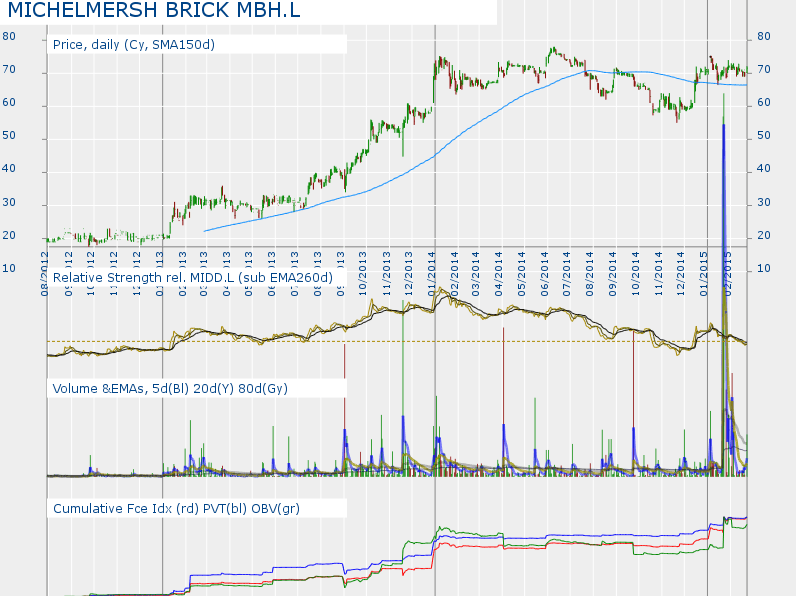Click the left axis value 60
796x596 pixels.
pyautogui.click(x=9, y=103)
